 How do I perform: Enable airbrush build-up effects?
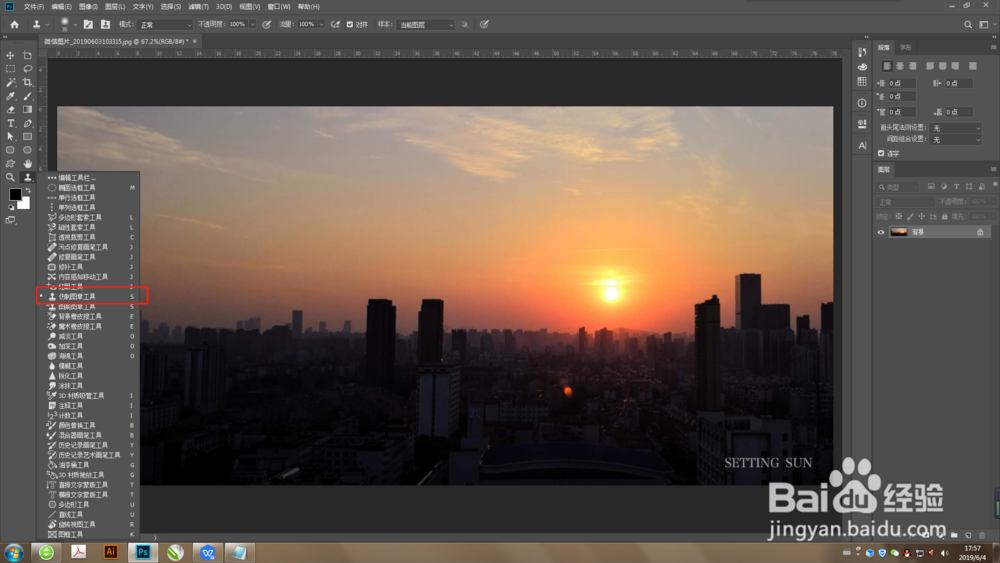[x=335, y=24]
